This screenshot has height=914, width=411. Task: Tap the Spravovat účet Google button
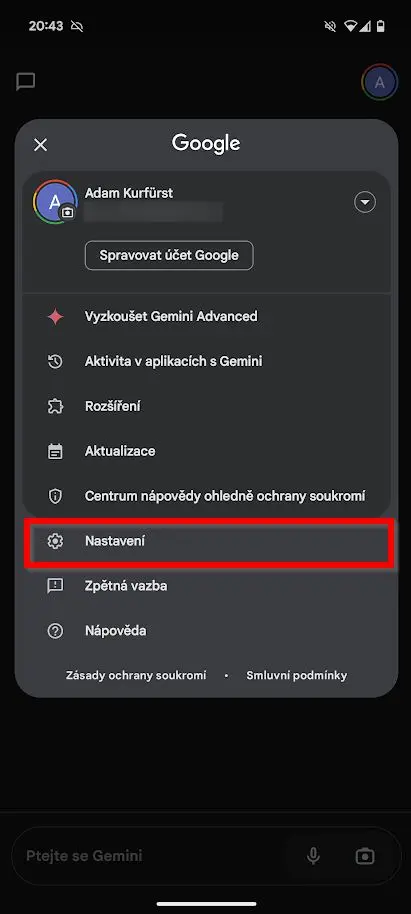(x=169, y=255)
